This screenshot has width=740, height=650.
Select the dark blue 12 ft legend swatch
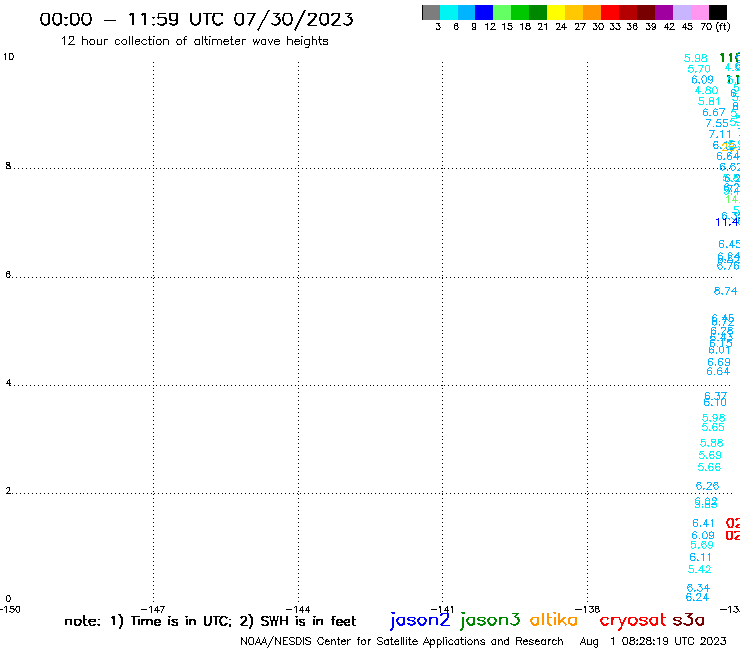click(x=485, y=12)
